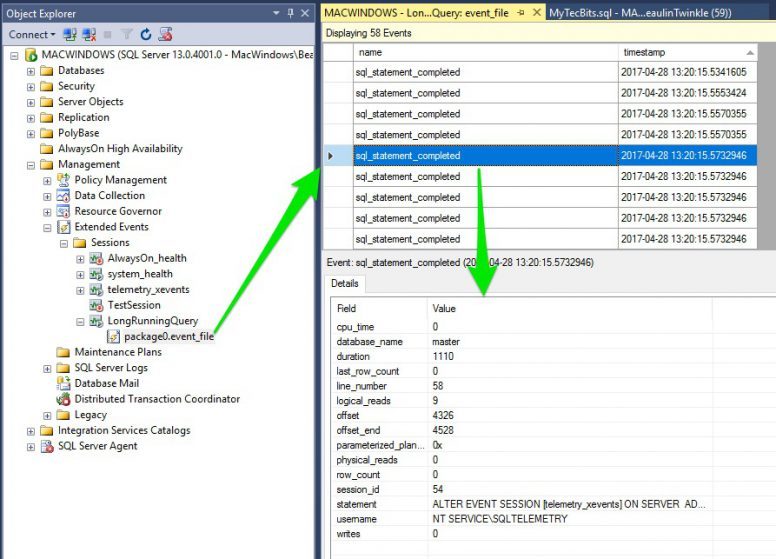This screenshot has height=559, width=776.
Task: Click the package0.event_file target icon
Action: (x=113, y=337)
